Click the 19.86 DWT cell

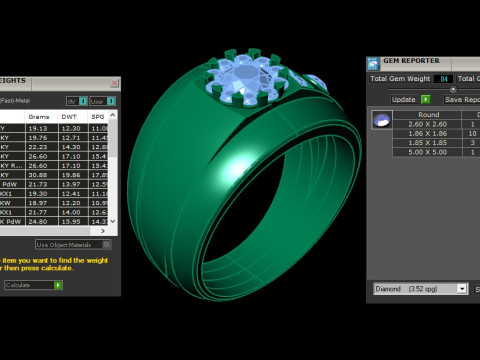point(73,175)
